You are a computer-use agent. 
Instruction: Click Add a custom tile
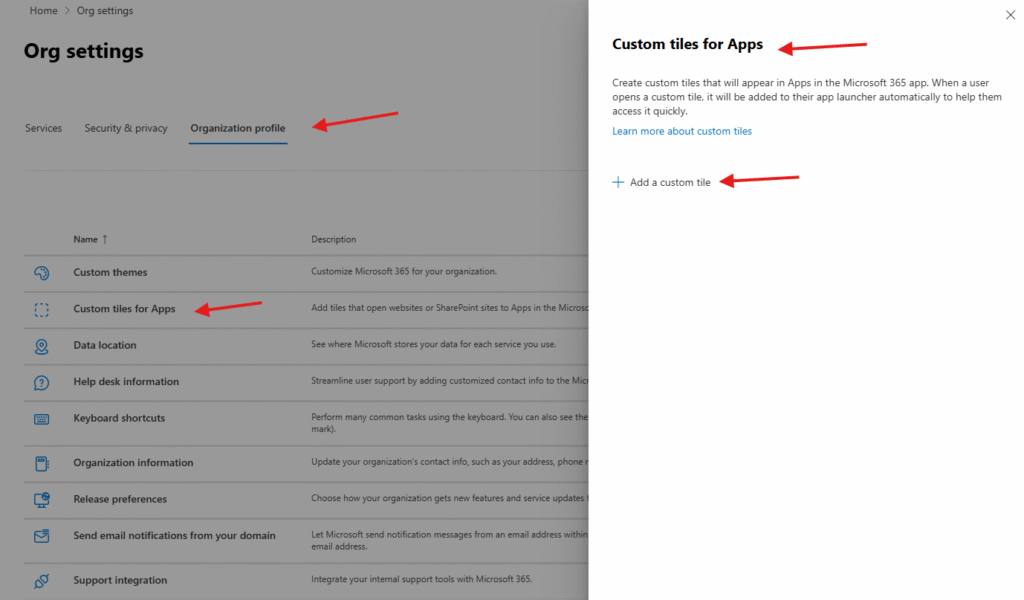click(670, 182)
